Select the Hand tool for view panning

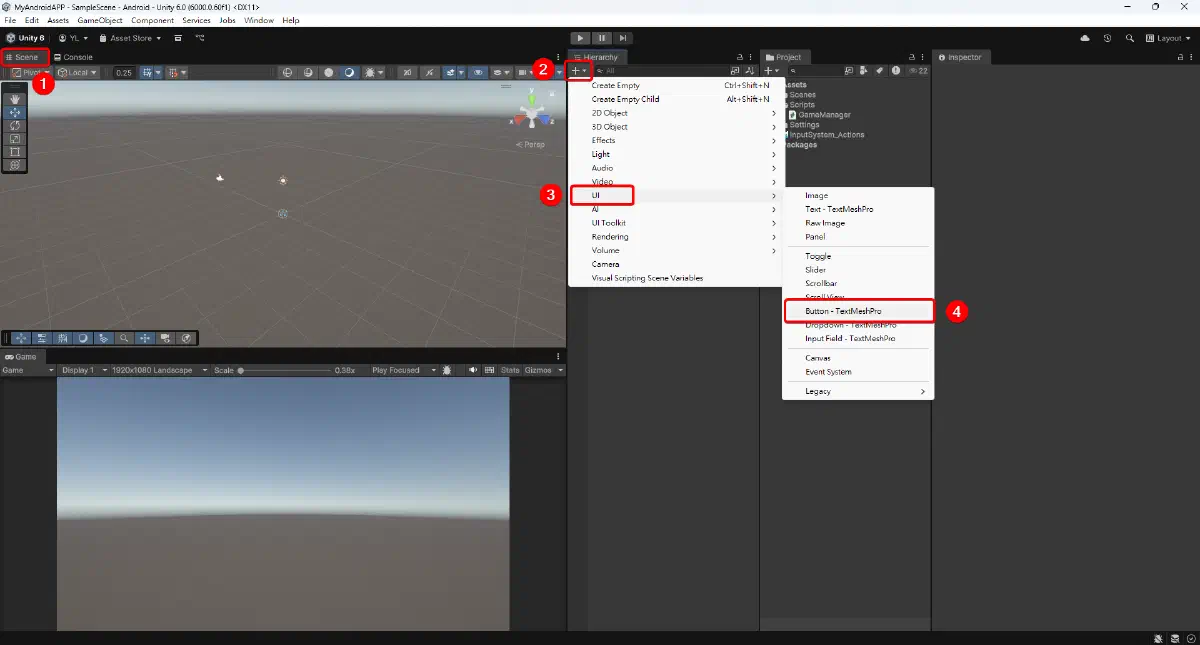pos(14,99)
